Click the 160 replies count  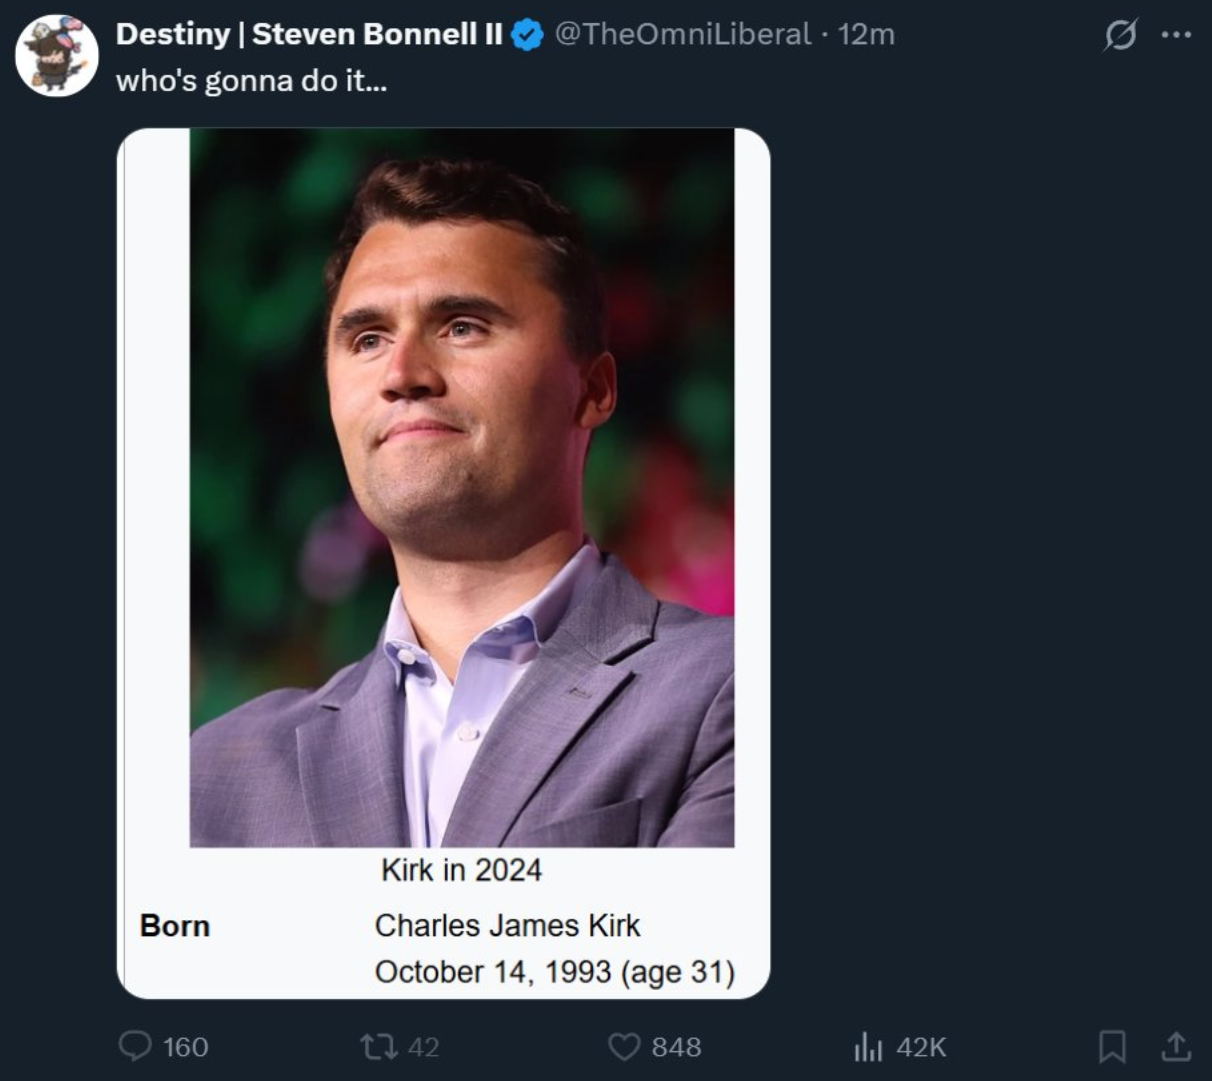[x=186, y=1047]
